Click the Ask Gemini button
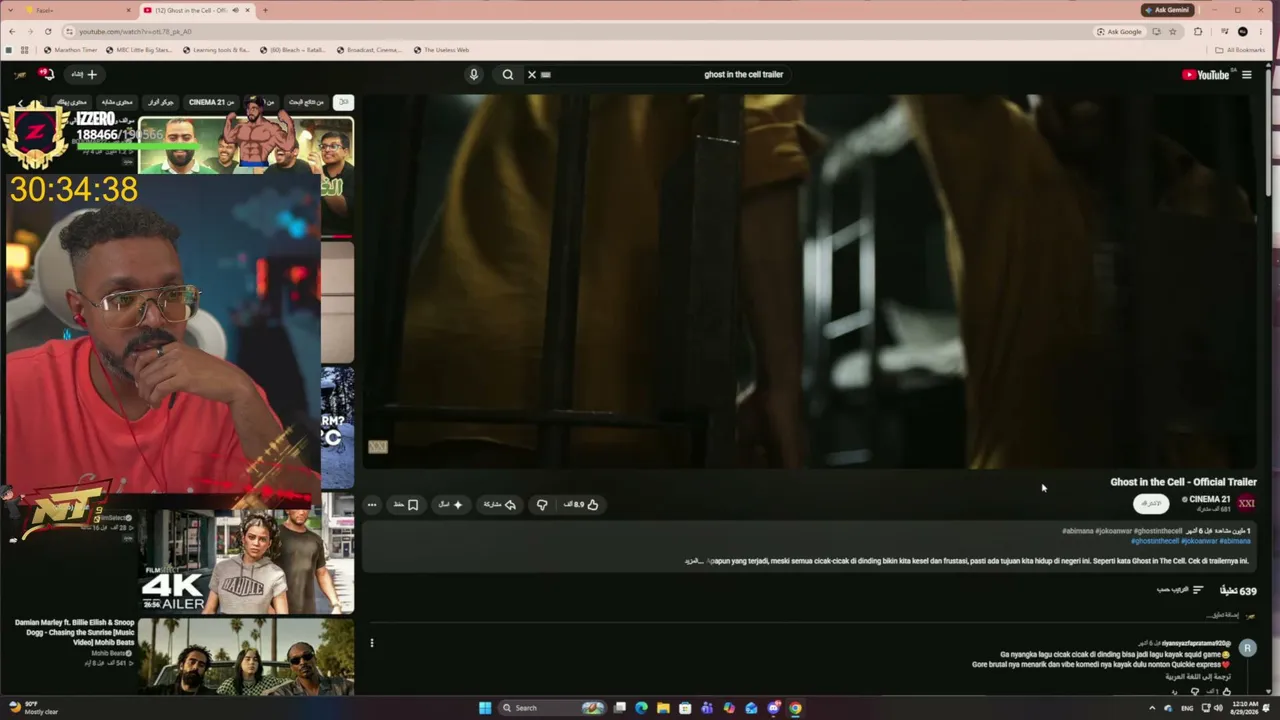This screenshot has width=1280, height=720. 1168,10
